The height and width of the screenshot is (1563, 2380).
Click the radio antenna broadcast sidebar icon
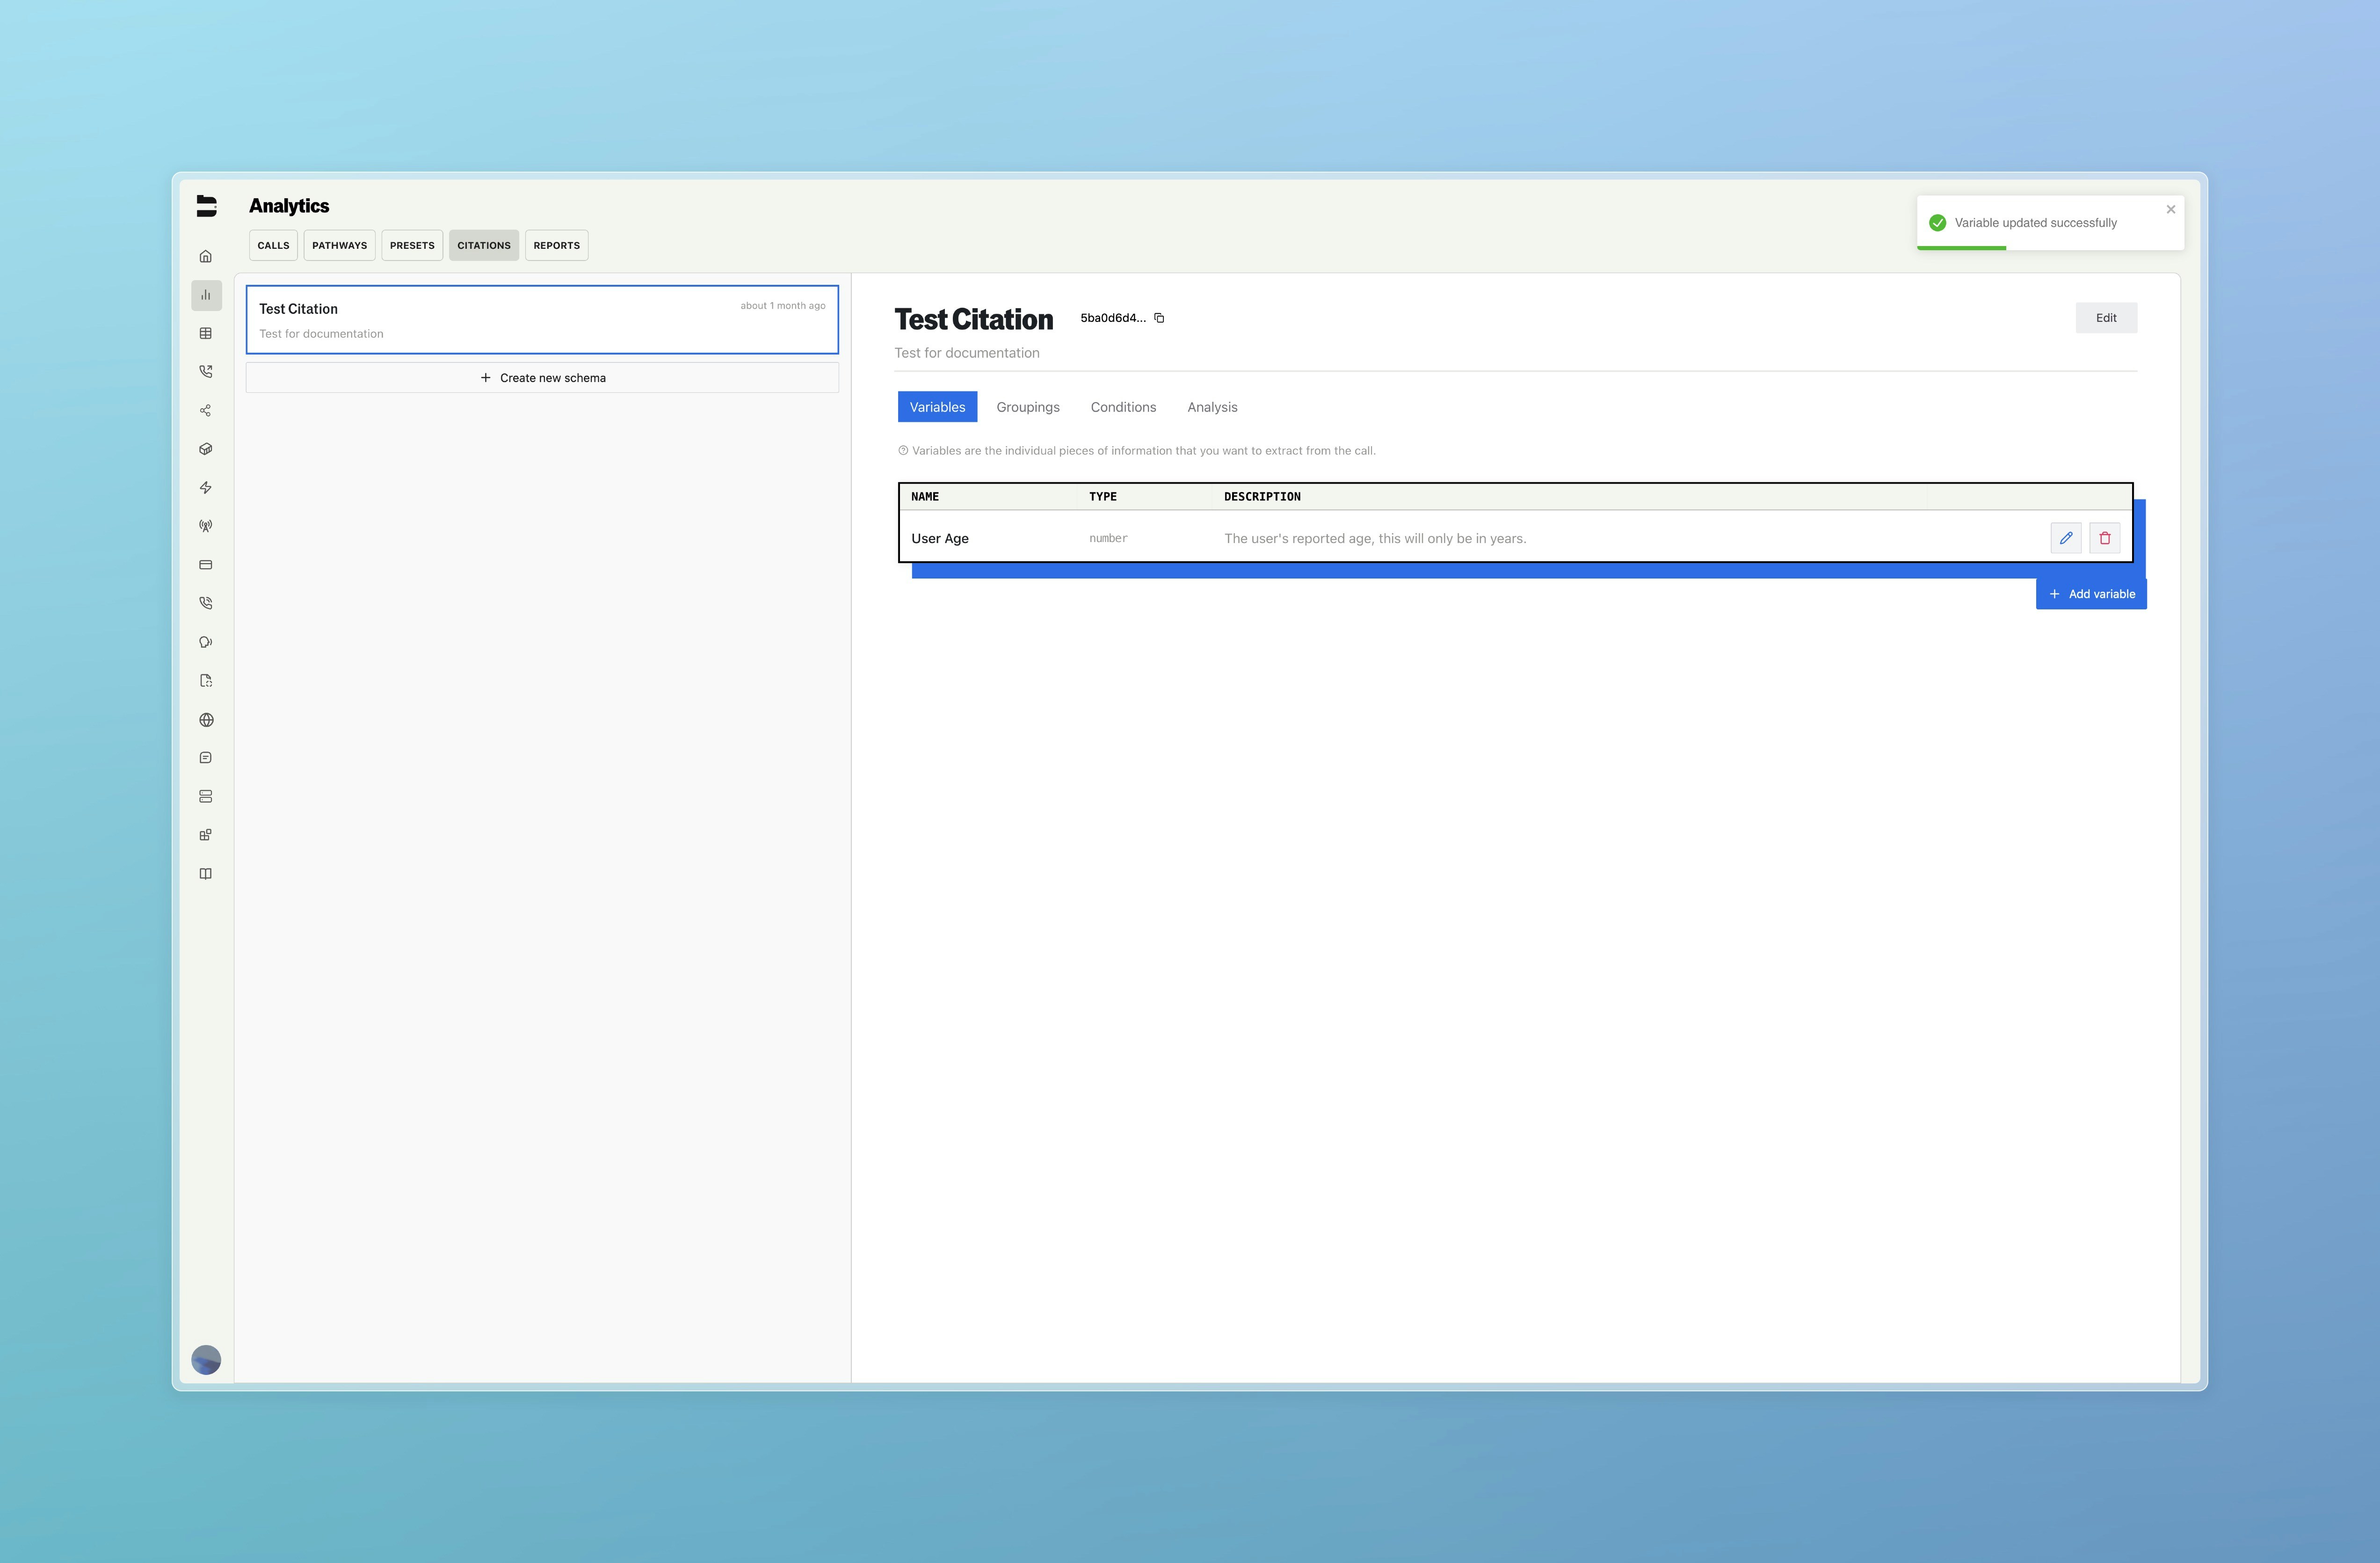(206, 526)
